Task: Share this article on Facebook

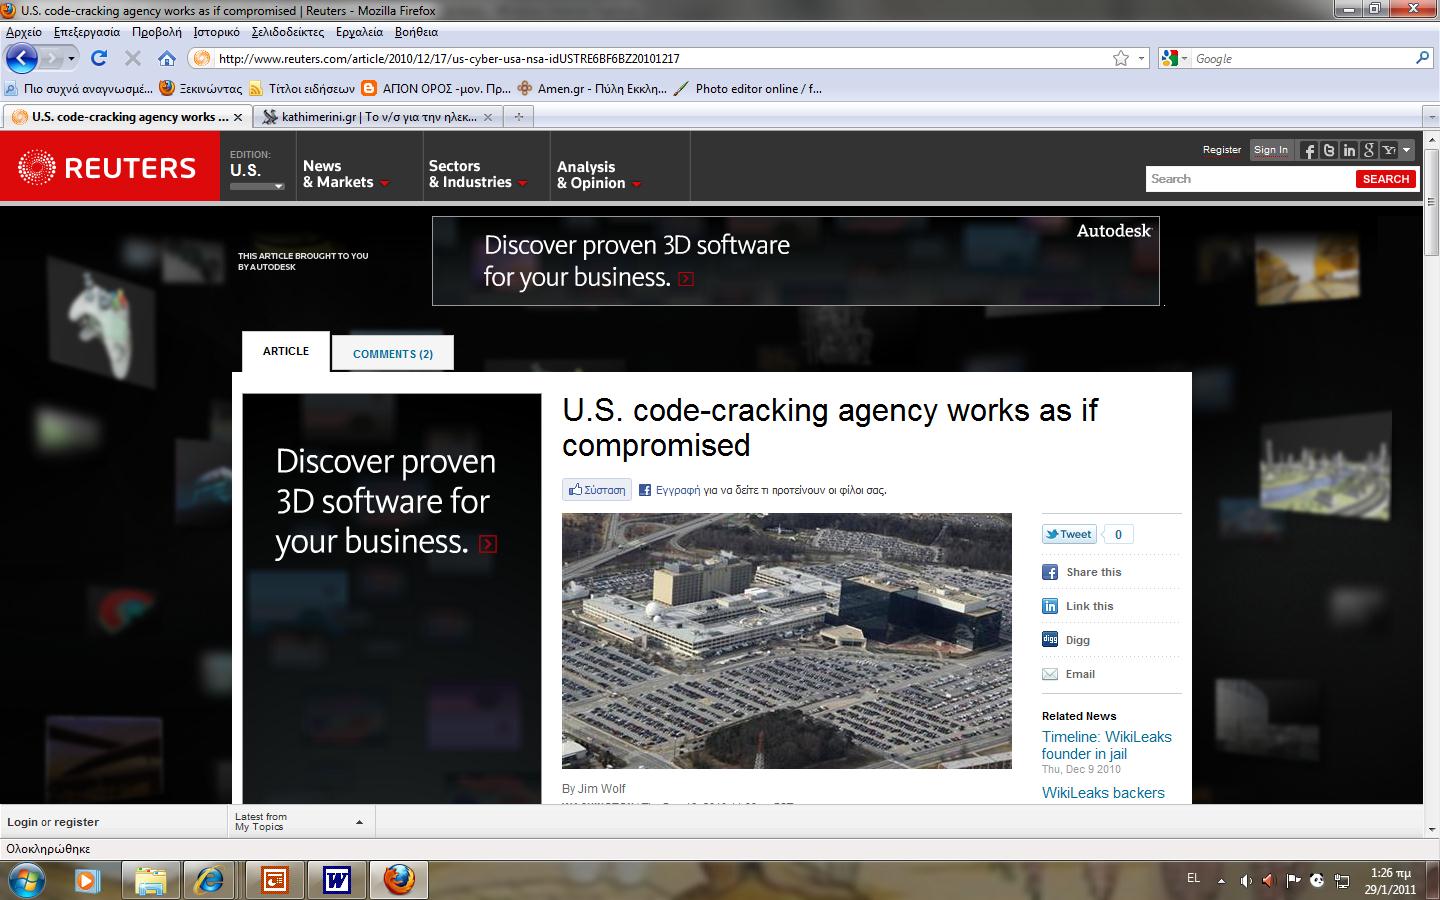Action: point(1082,572)
